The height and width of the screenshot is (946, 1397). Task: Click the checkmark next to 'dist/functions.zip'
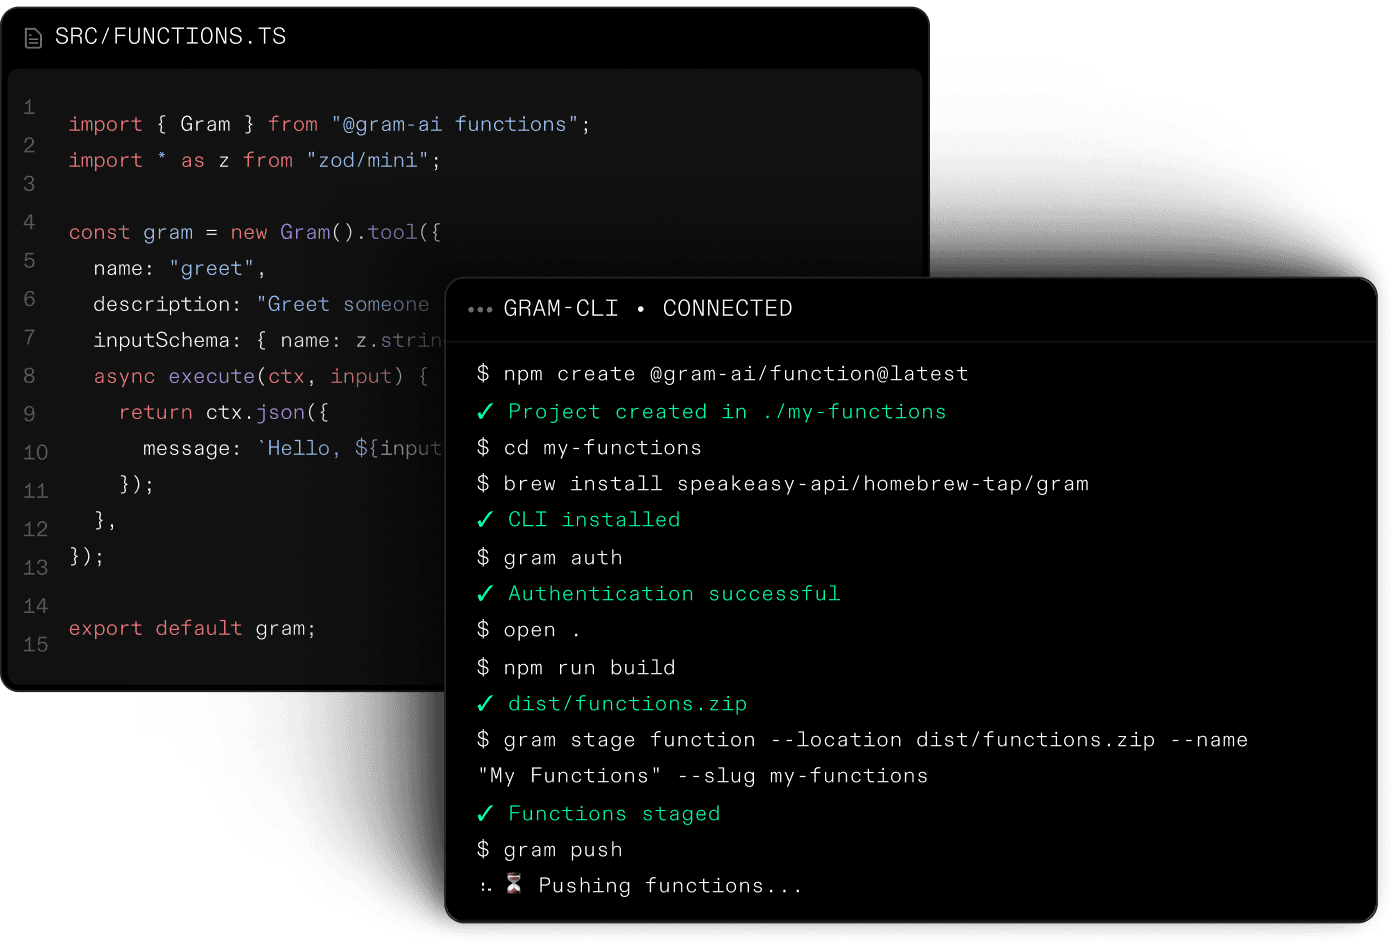pos(484,703)
